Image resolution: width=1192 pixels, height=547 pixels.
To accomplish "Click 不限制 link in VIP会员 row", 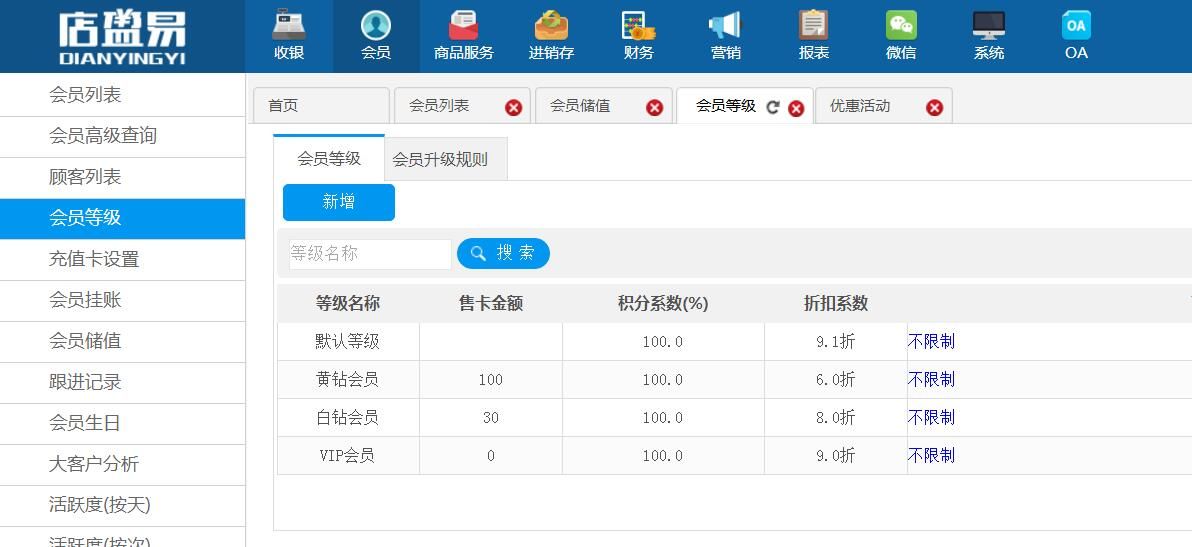I will (x=931, y=456).
